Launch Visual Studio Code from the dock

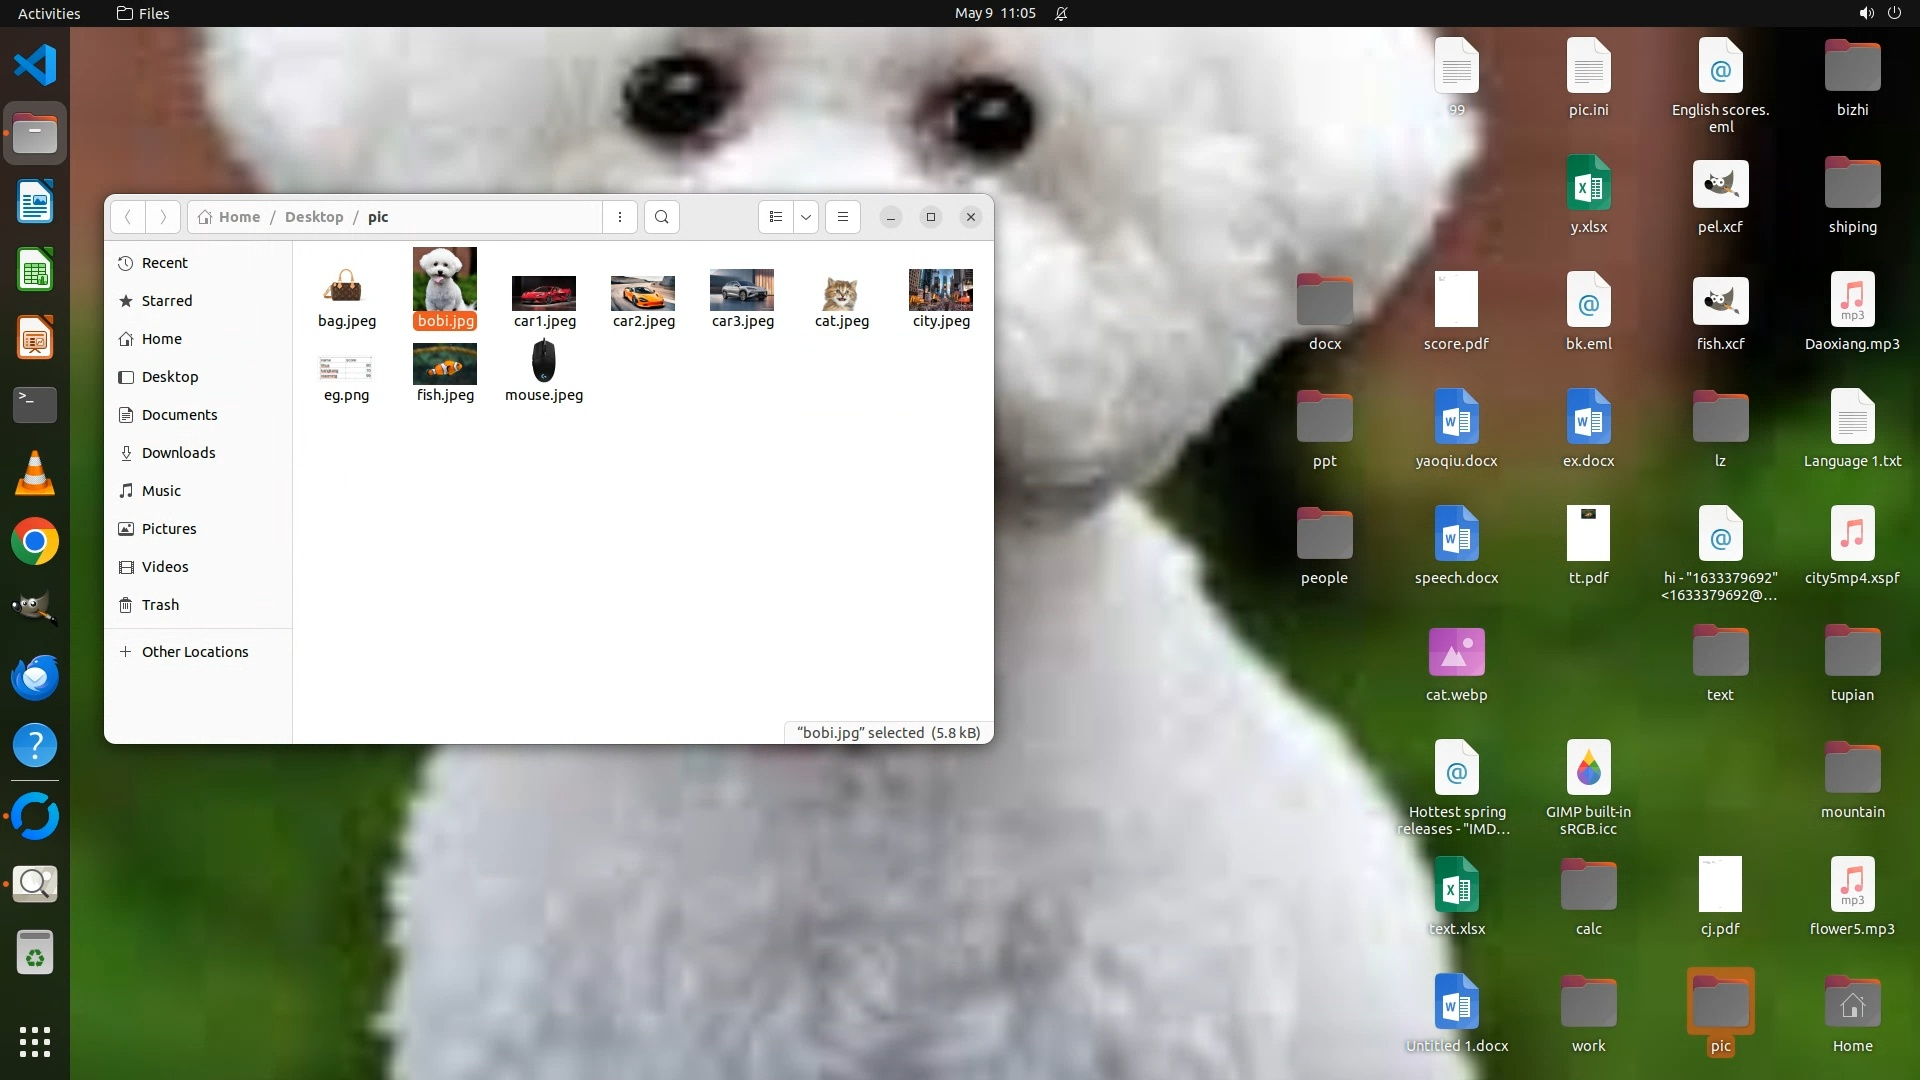click(x=35, y=66)
